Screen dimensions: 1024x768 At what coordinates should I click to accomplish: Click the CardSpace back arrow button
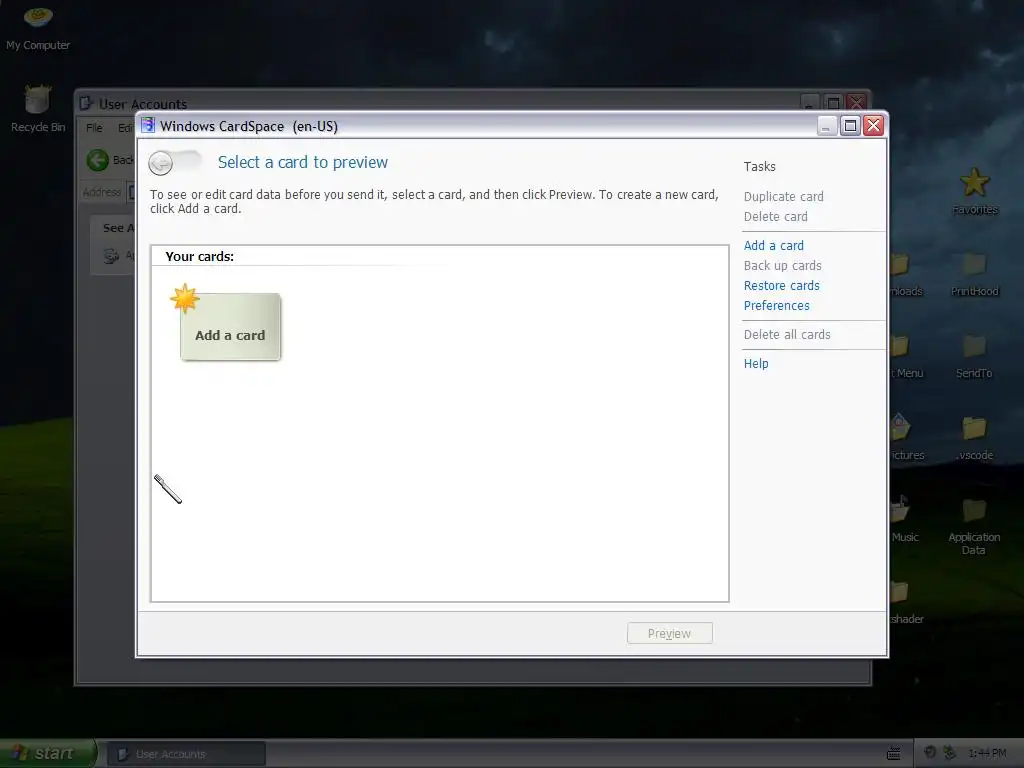pos(161,163)
